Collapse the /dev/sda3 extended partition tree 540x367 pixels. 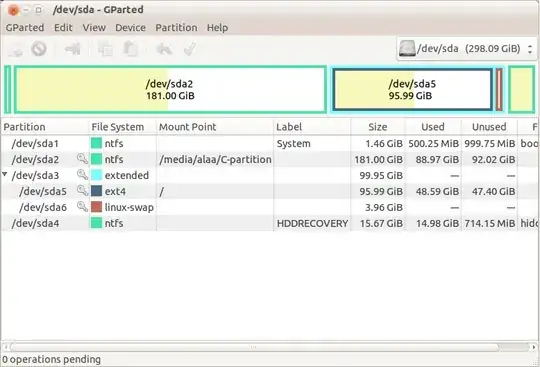[5, 175]
